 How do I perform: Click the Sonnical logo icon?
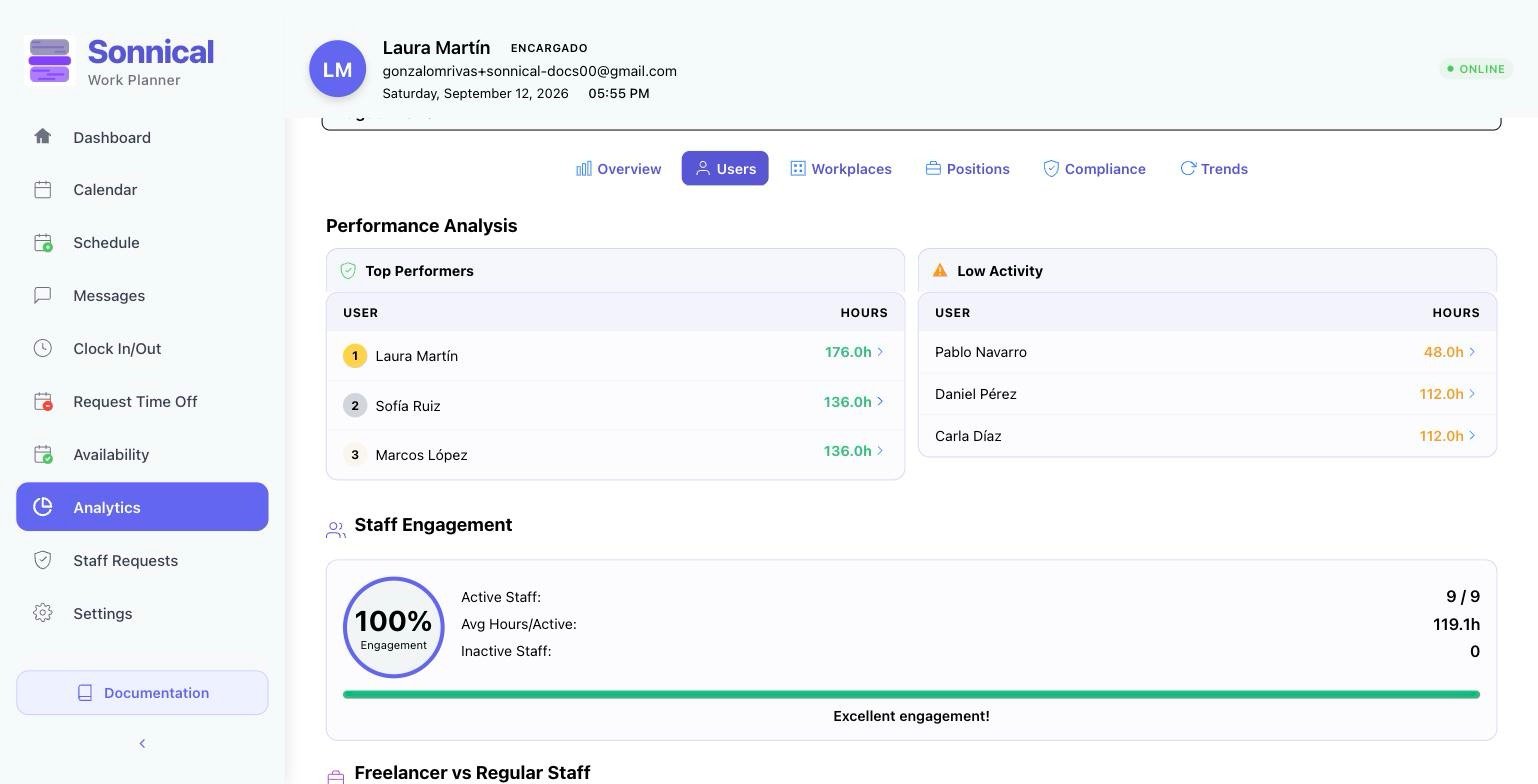tap(50, 61)
